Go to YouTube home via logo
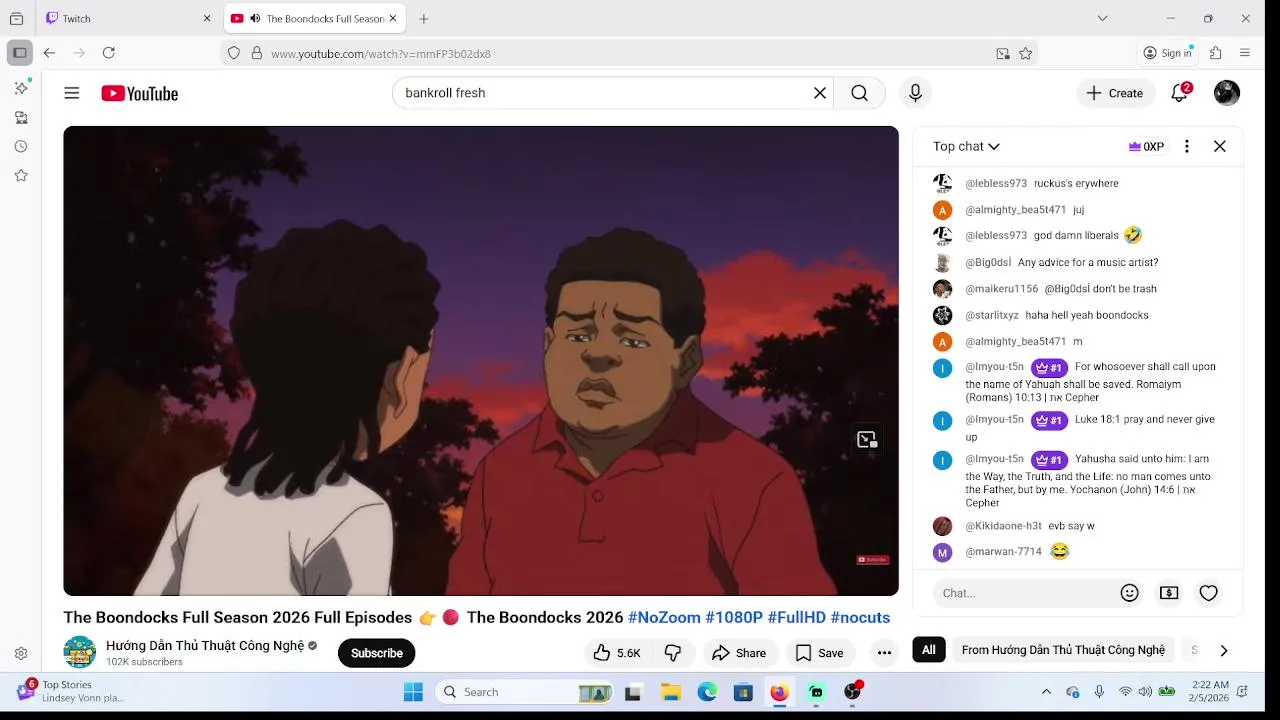This screenshot has width=1280, height=720. [x=140, y=93]
